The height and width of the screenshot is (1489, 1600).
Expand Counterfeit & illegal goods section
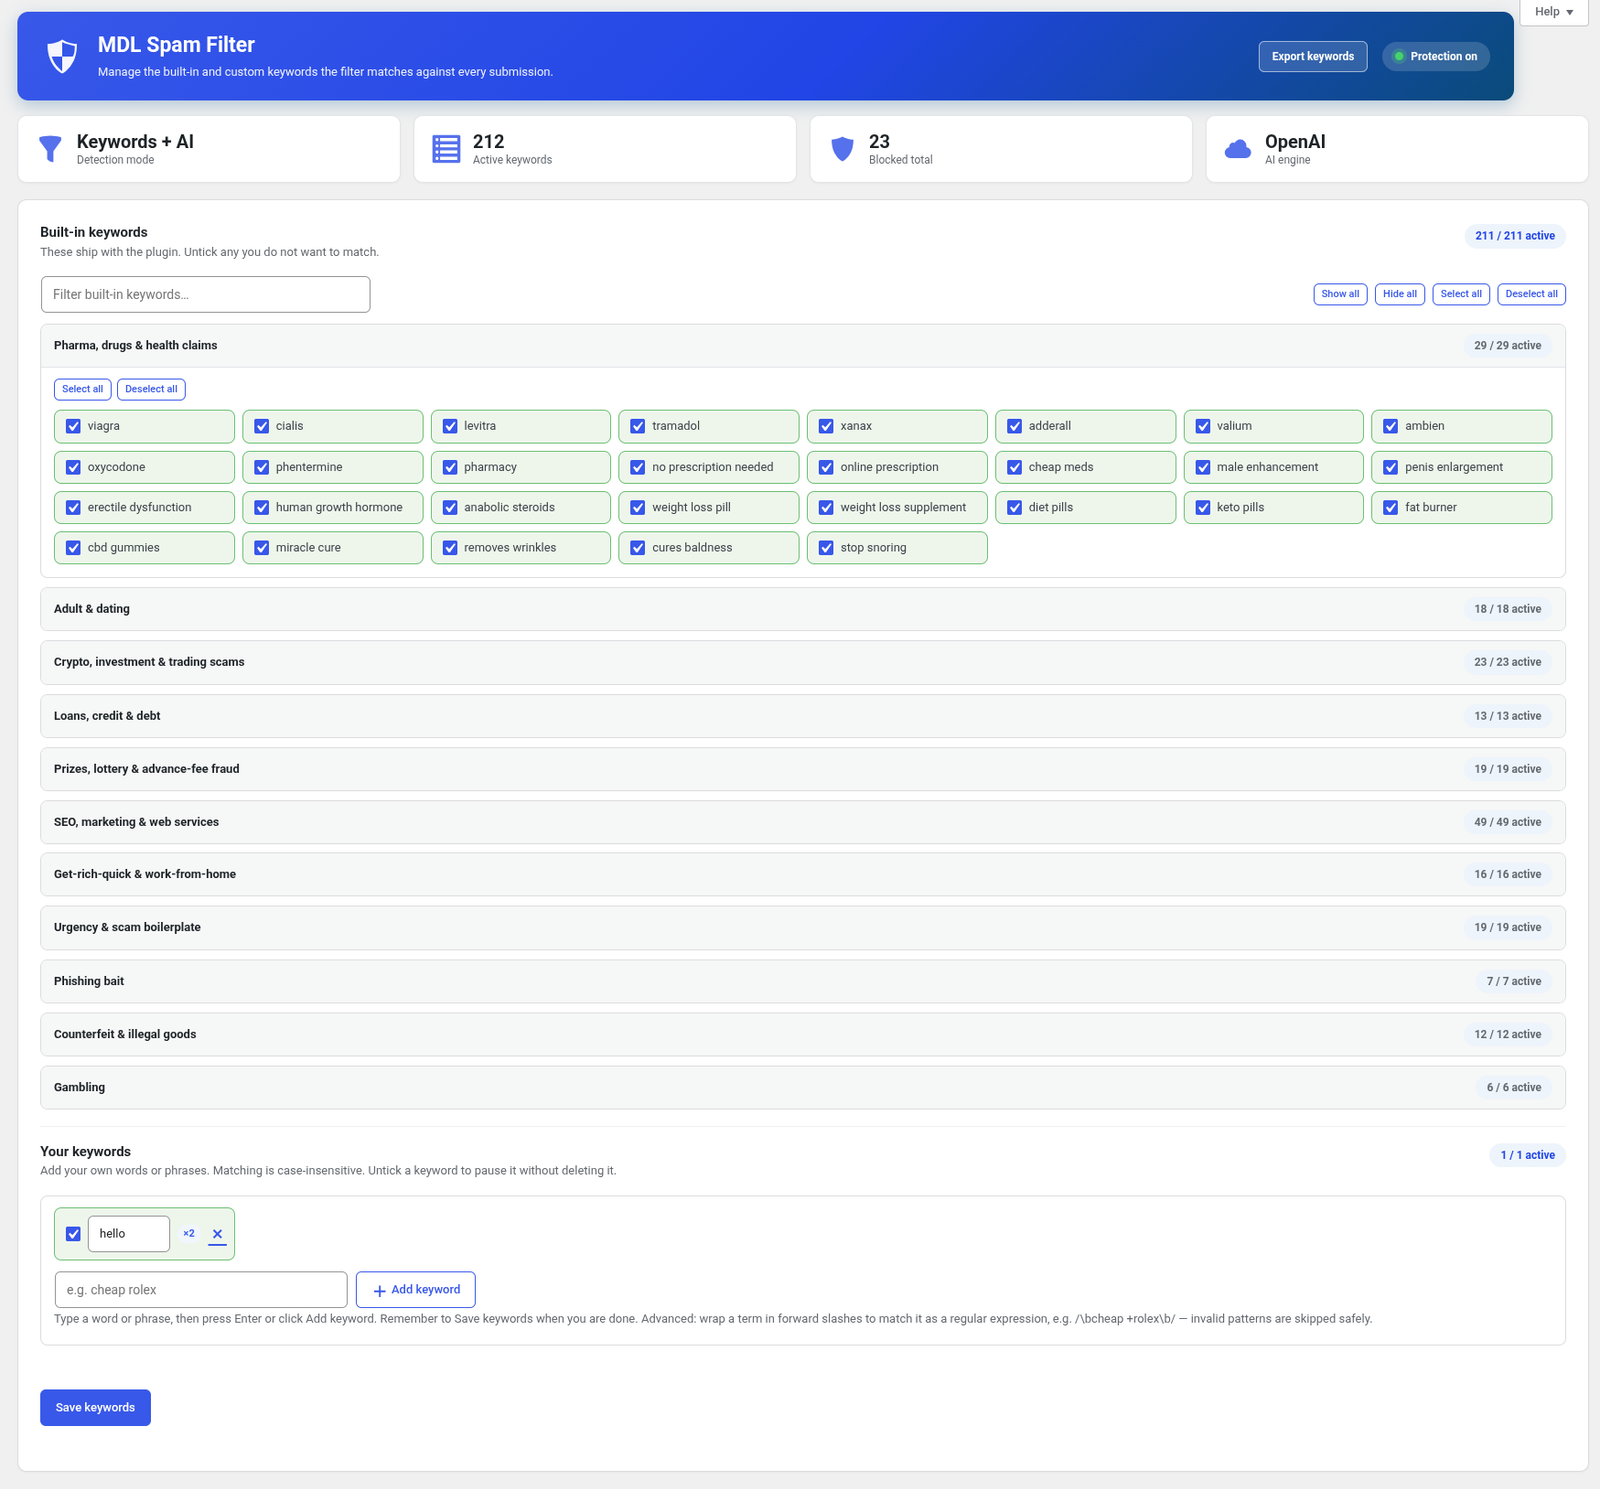[803, 1034]
